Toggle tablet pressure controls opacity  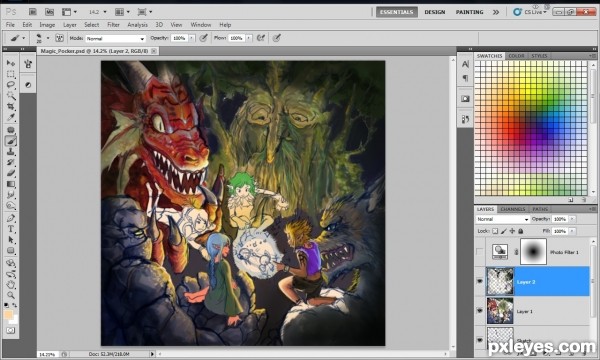pos(203,38)
